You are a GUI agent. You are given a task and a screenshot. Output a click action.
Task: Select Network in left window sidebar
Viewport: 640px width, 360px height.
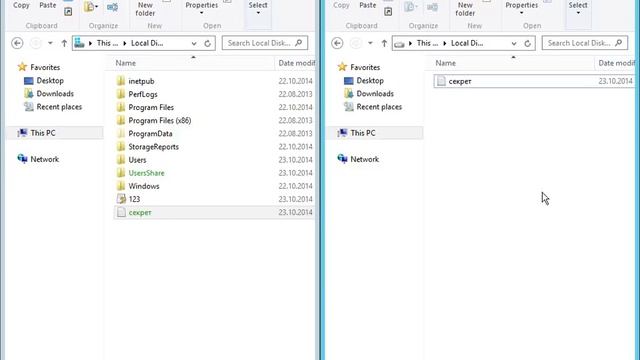point(44,159)
